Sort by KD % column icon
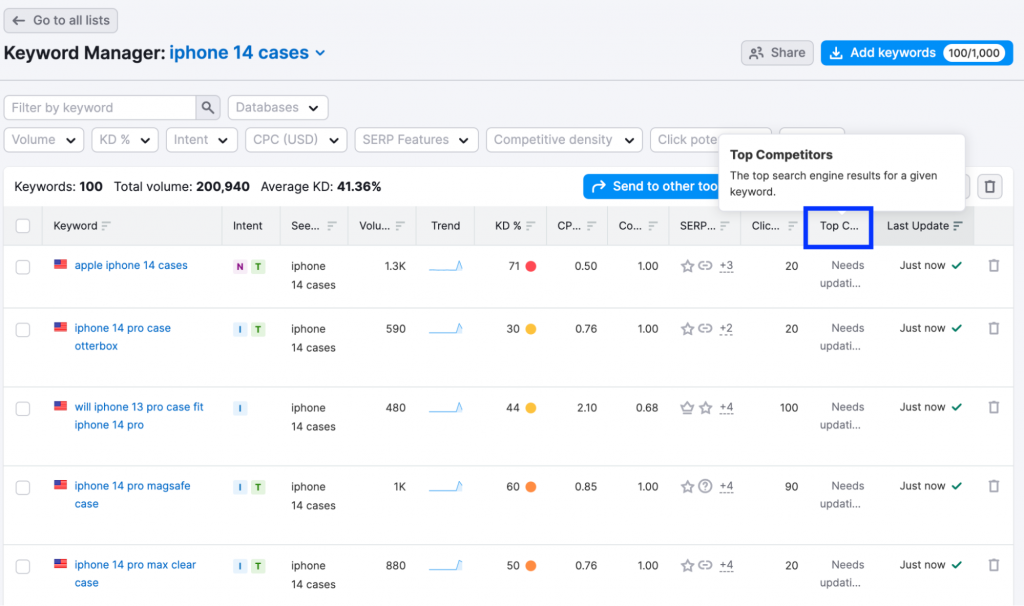Viewport: 1024px width, 606px height. (530, 226)
